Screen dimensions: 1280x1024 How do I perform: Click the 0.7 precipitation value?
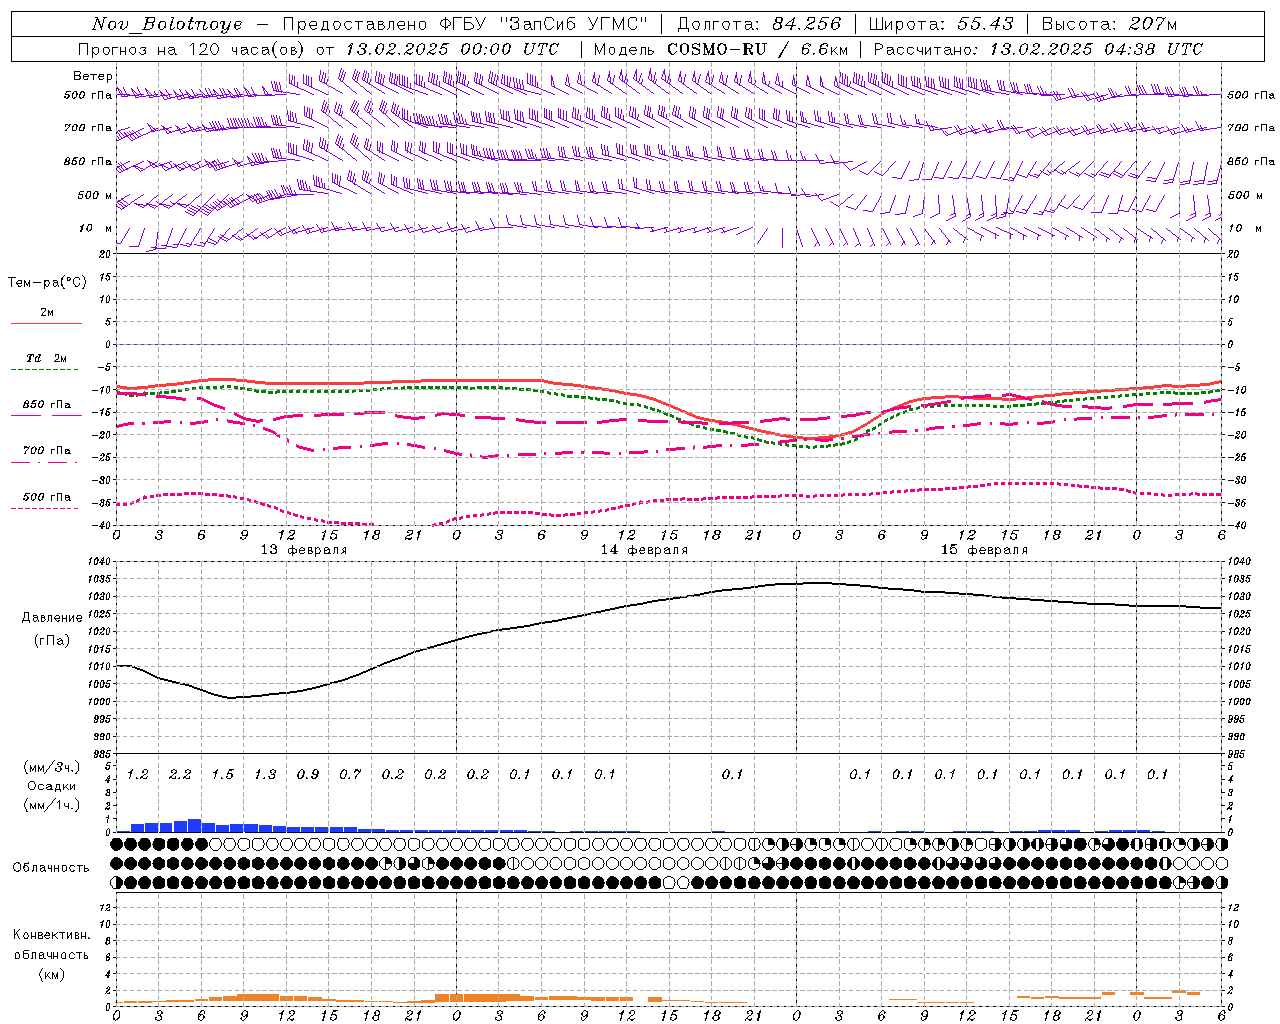(350, 774)
